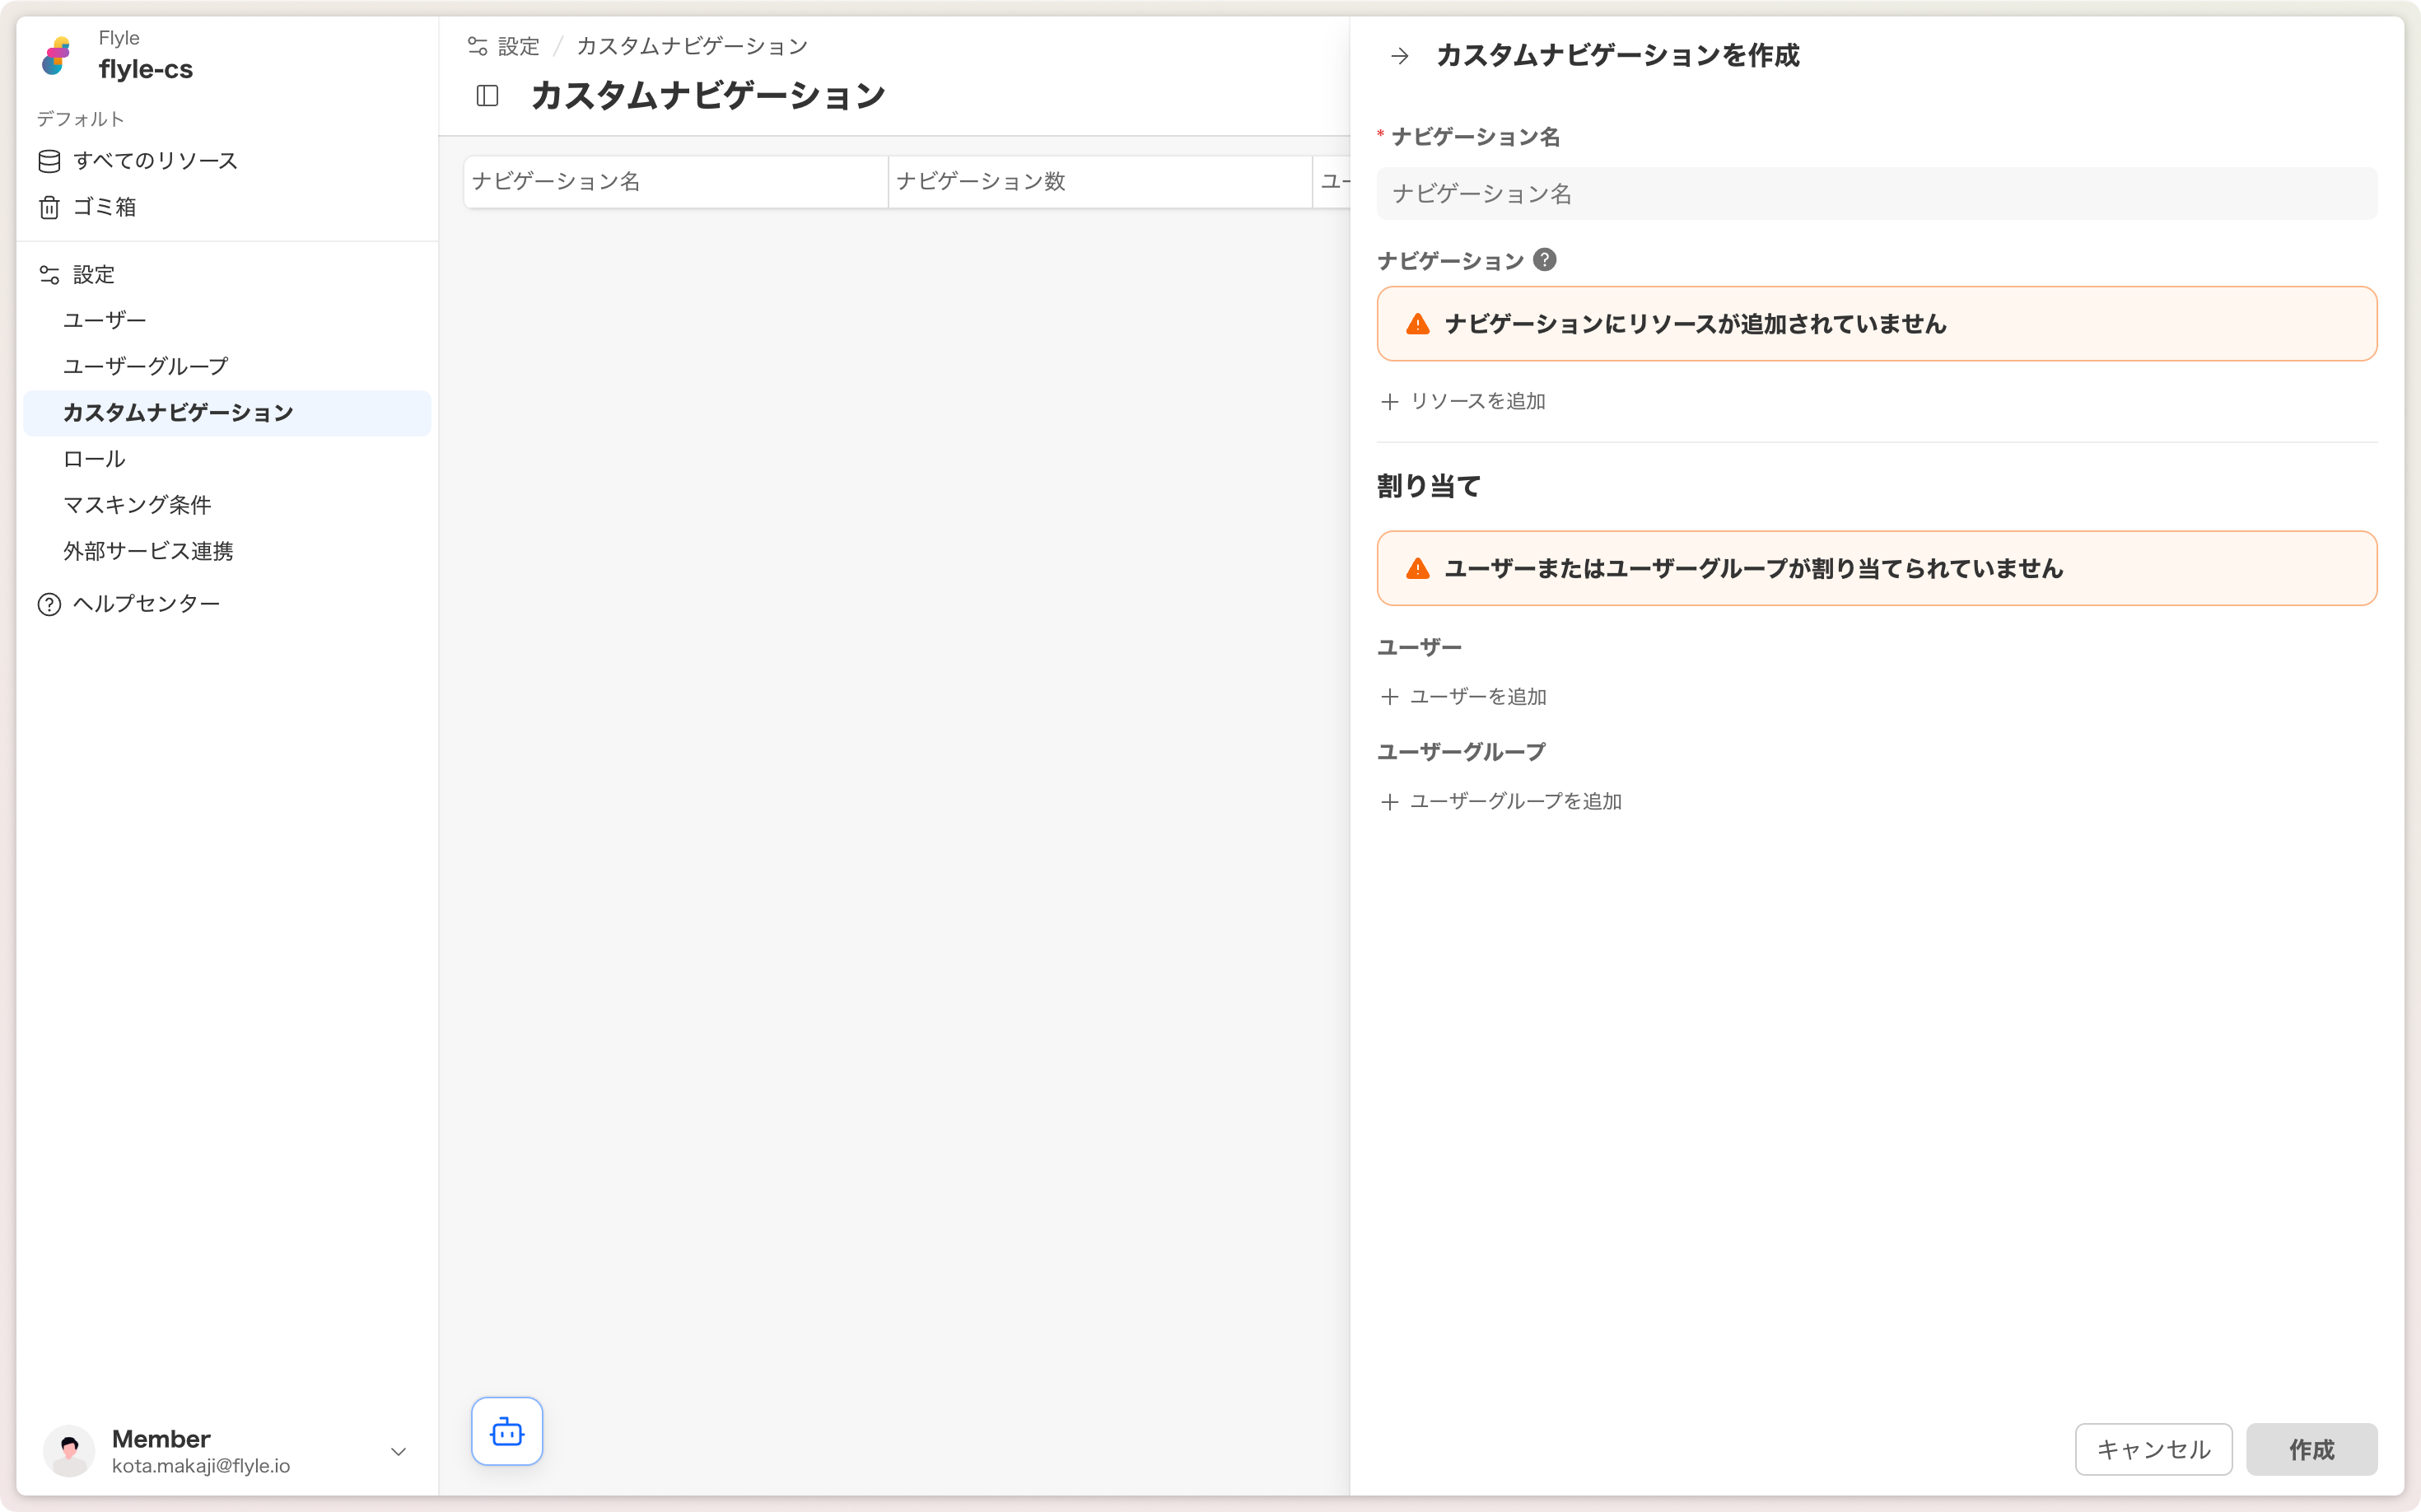Click the ヘルプセンター help circle icon
This screenshot has width=2421, height=1512.
(x=49, y=604)
